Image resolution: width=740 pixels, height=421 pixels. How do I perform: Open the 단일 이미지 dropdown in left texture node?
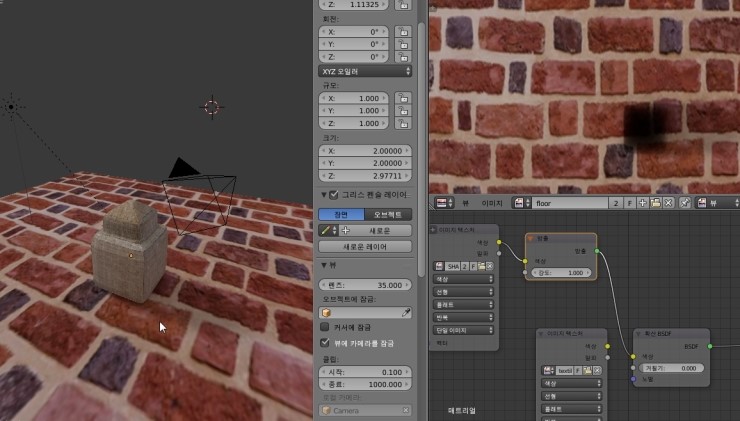[x=463, y=330]
